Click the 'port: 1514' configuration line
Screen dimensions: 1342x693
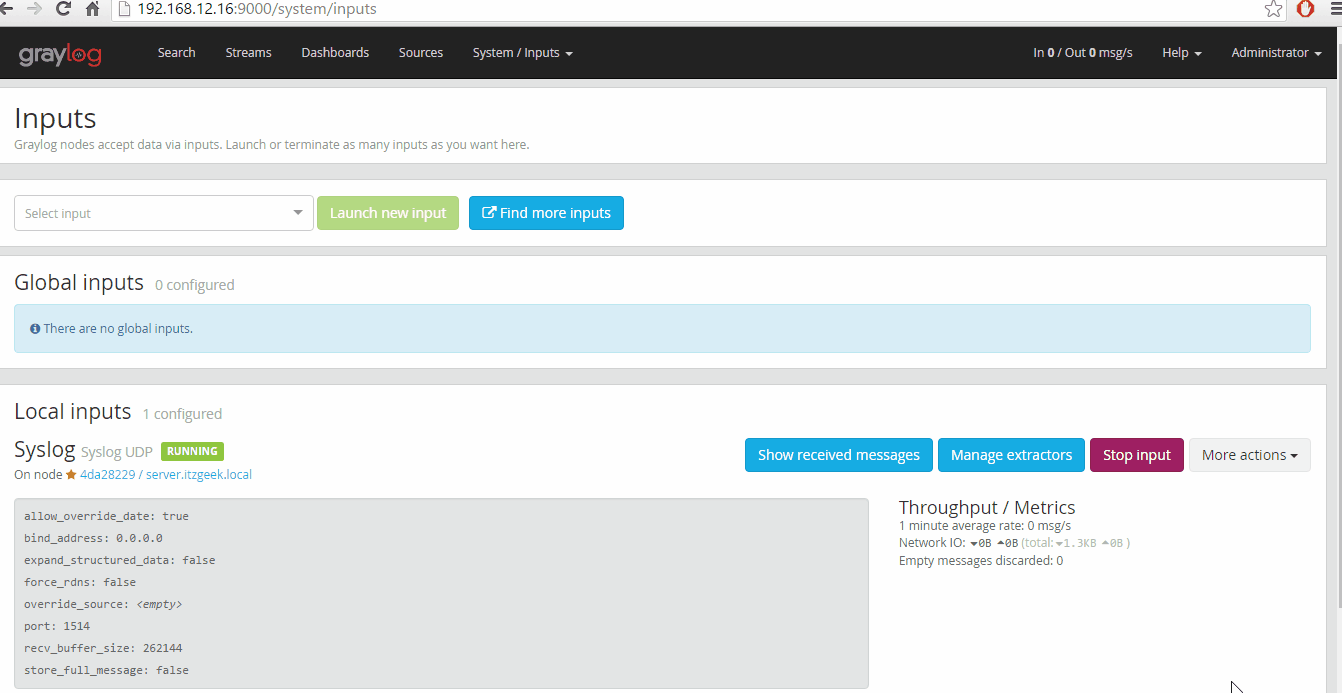coord(57,626)
